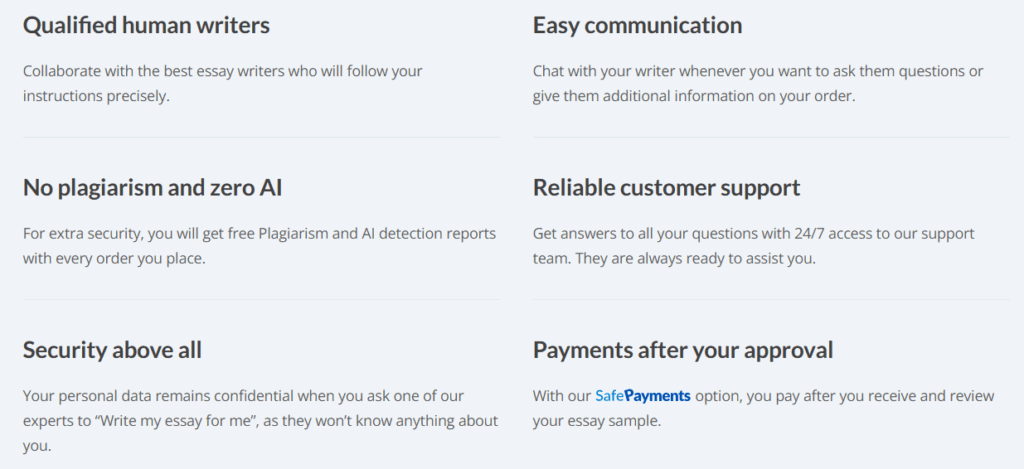Click the divider under the Easy communication description
Image resolution: width=1024 pixels, height=469 pixels.
(x=770, y=137)
